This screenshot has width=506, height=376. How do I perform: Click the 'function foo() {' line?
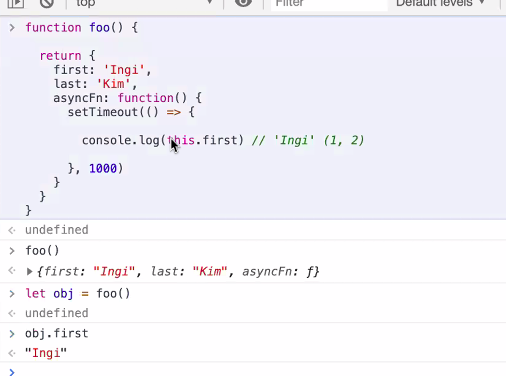[x=82, y=27]
